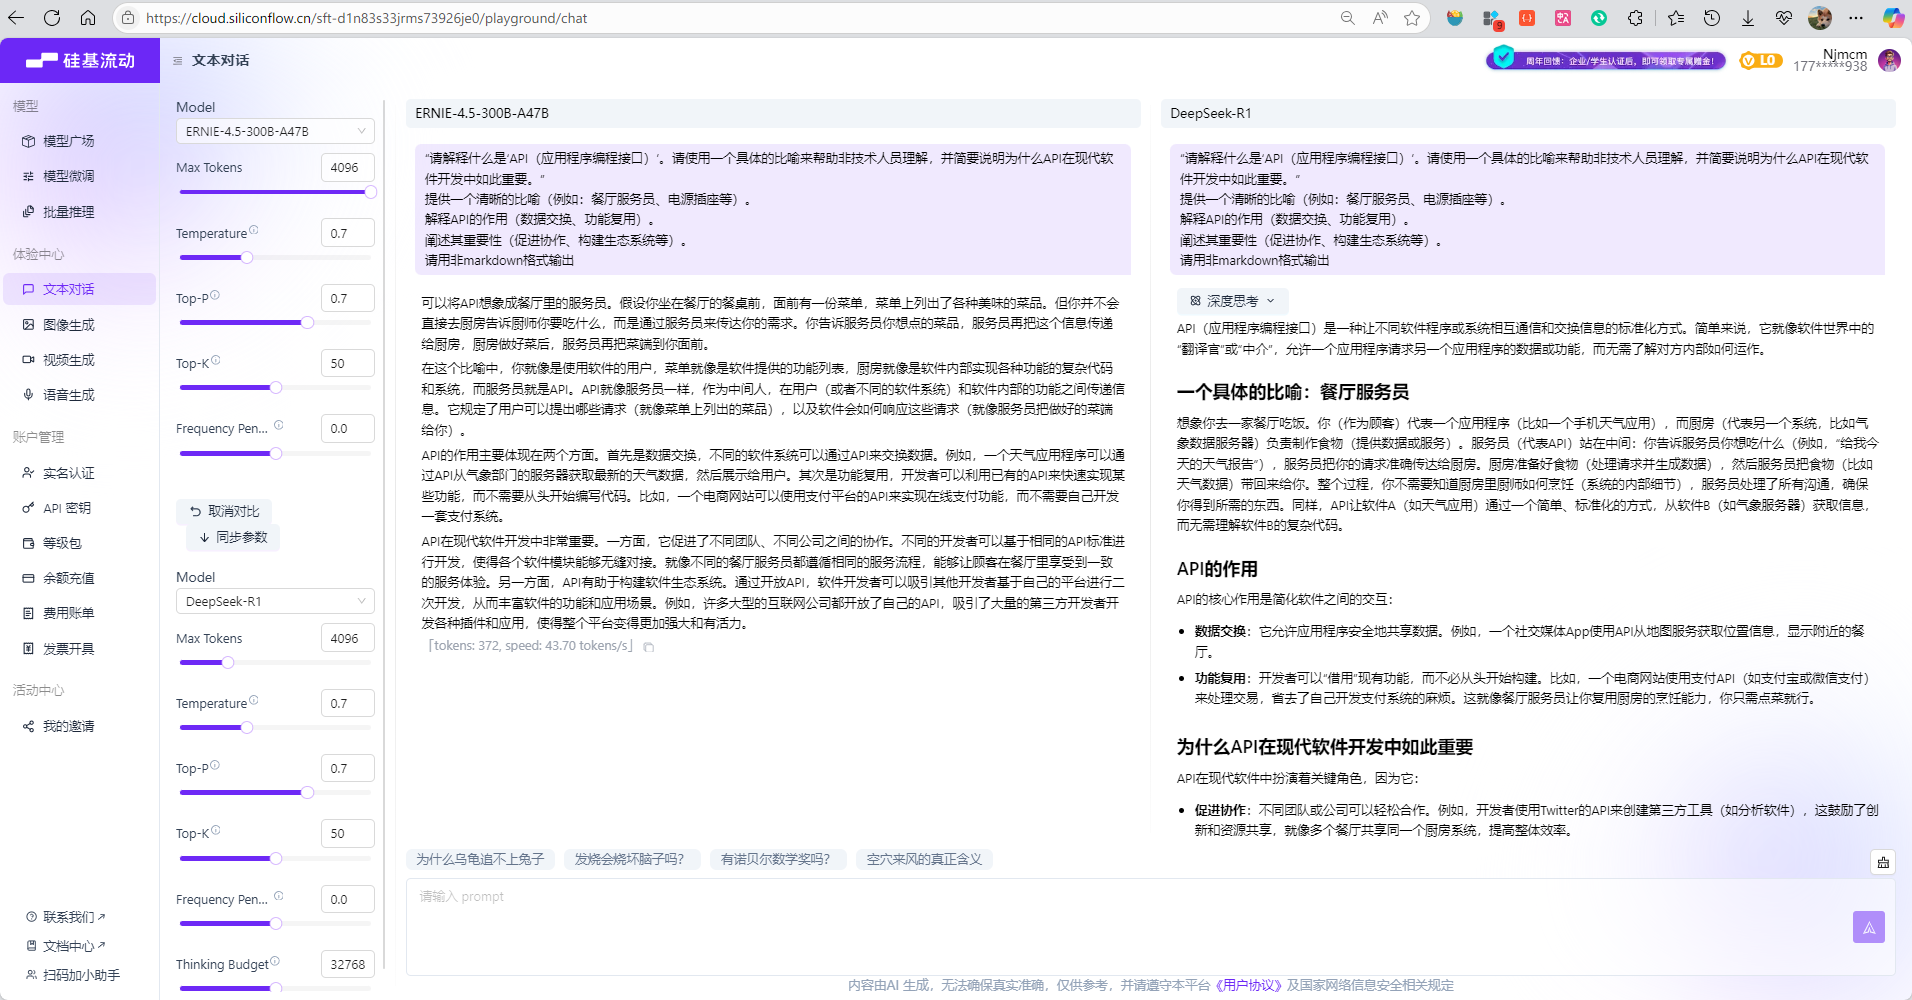Click the Thinking Budget value field

coord(347,964)
